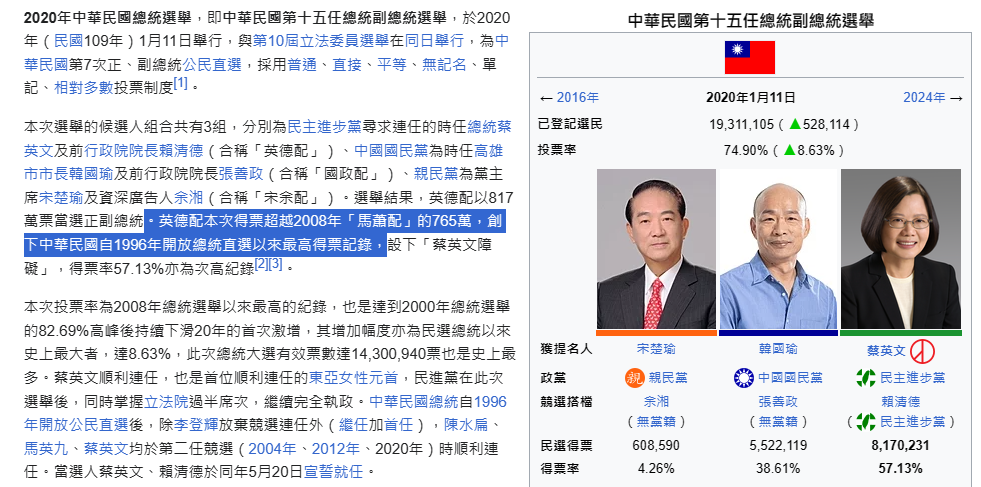
Task: Open 張善政 link in the 競選搭檔 row
Action: (778, 401)
